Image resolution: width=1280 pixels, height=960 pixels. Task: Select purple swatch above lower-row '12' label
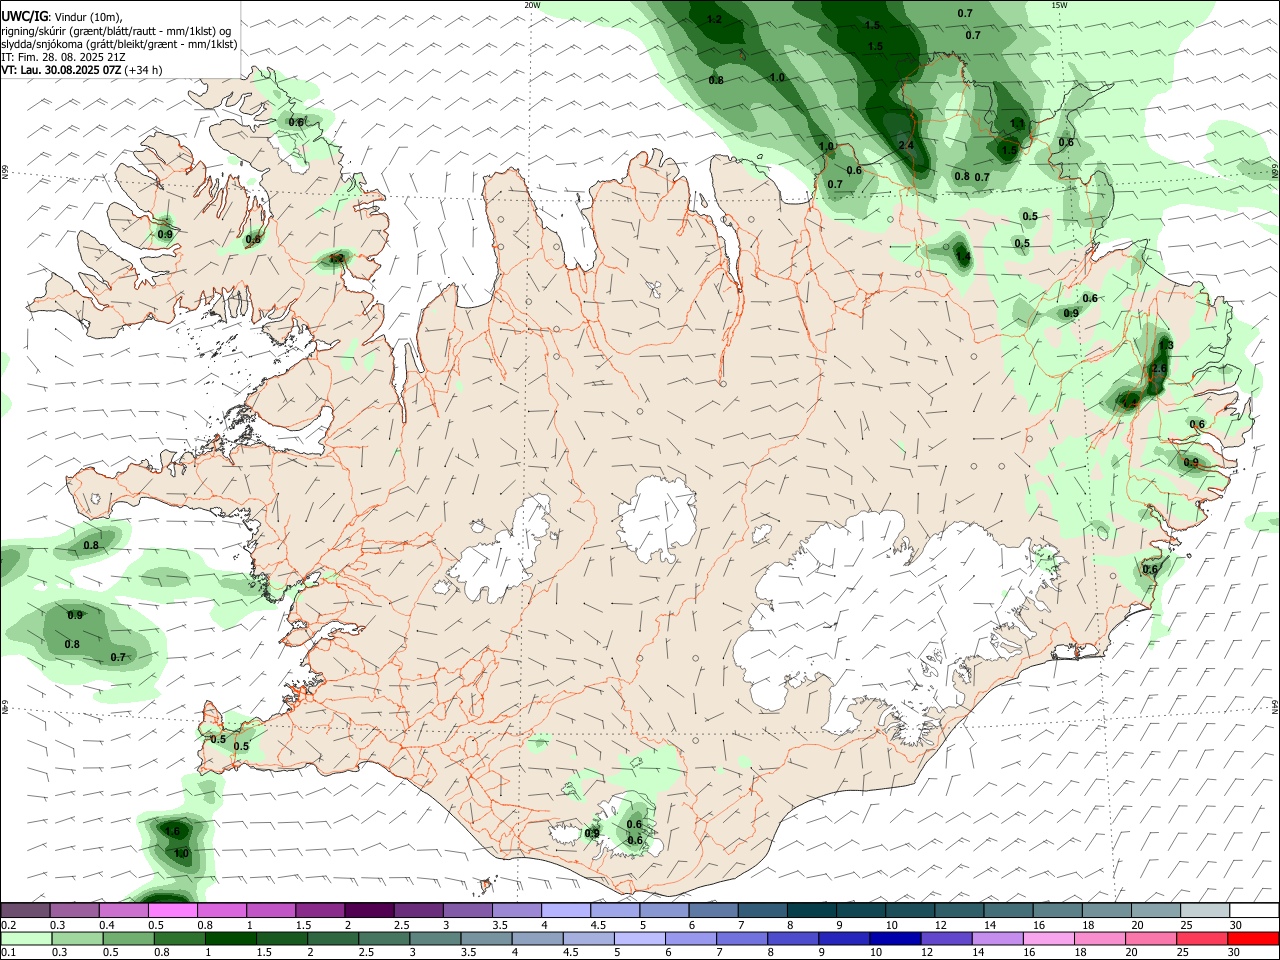pos(946,939)
